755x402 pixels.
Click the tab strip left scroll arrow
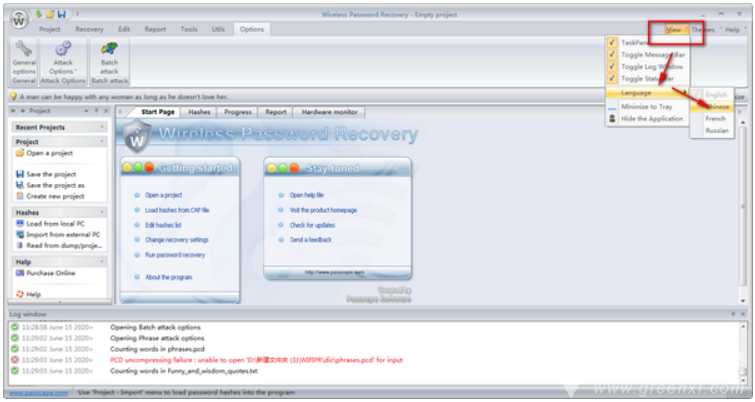[120, 112]
